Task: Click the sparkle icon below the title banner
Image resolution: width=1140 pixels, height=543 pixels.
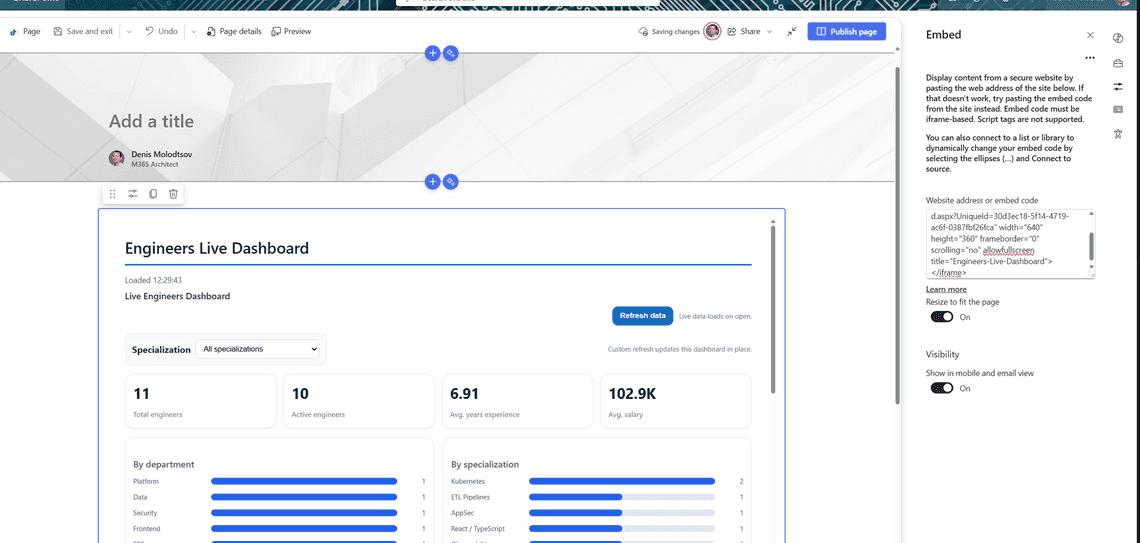Action: coord(451,182)
